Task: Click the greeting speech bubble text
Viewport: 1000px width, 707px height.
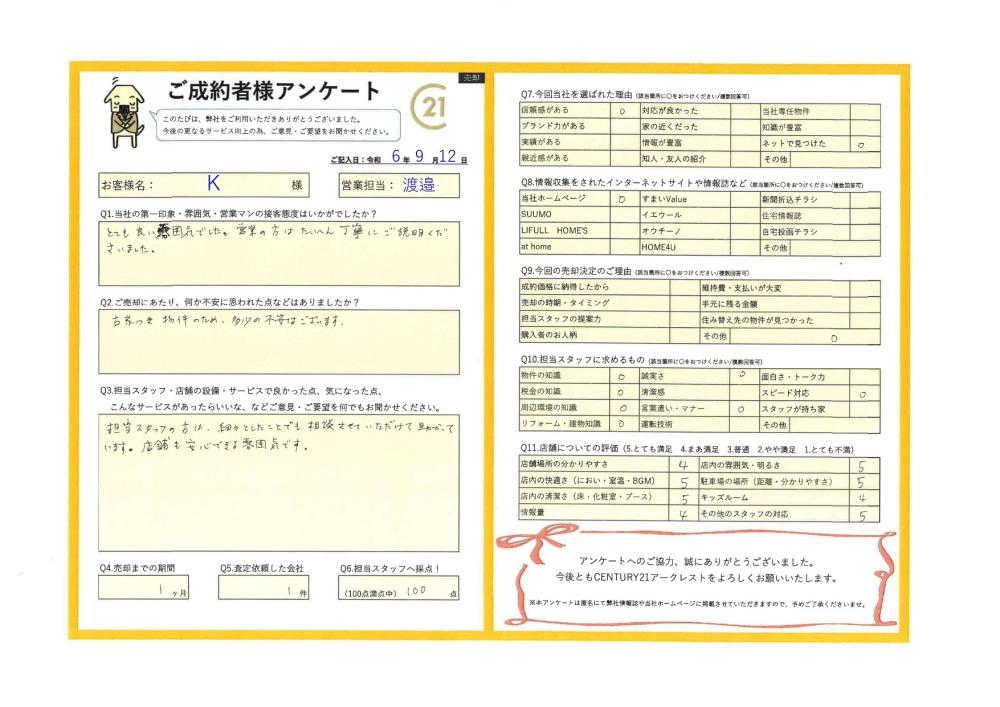Action: tap(276, 125)
